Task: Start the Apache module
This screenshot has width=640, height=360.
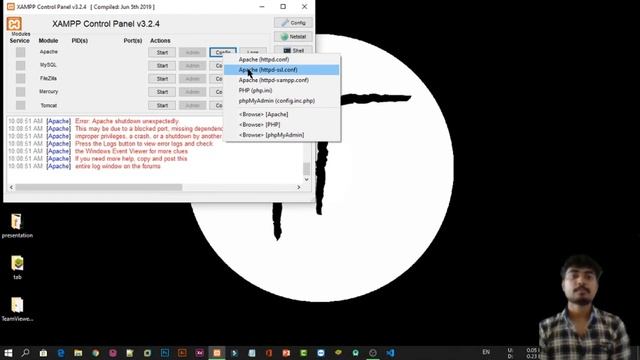Action: pos(162,53)
